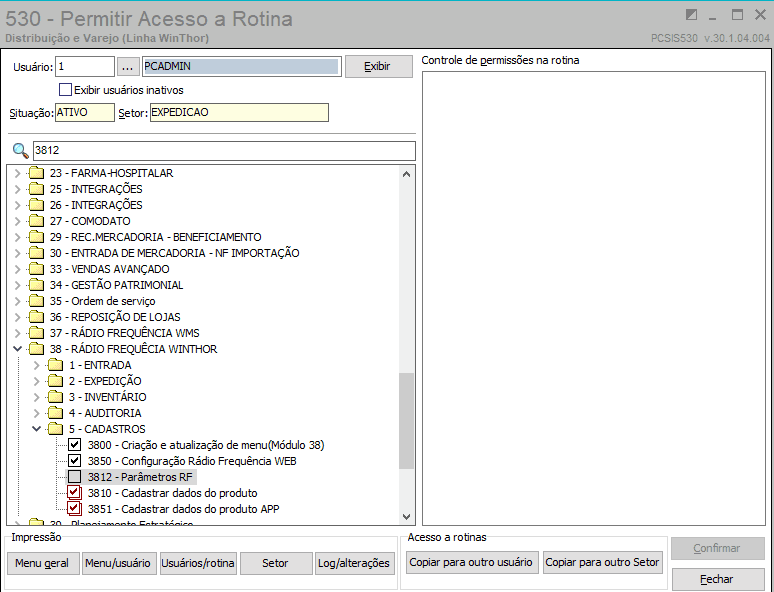Click the PCADMIN user name field
The image size is (774, 592).
click(242, 66)
